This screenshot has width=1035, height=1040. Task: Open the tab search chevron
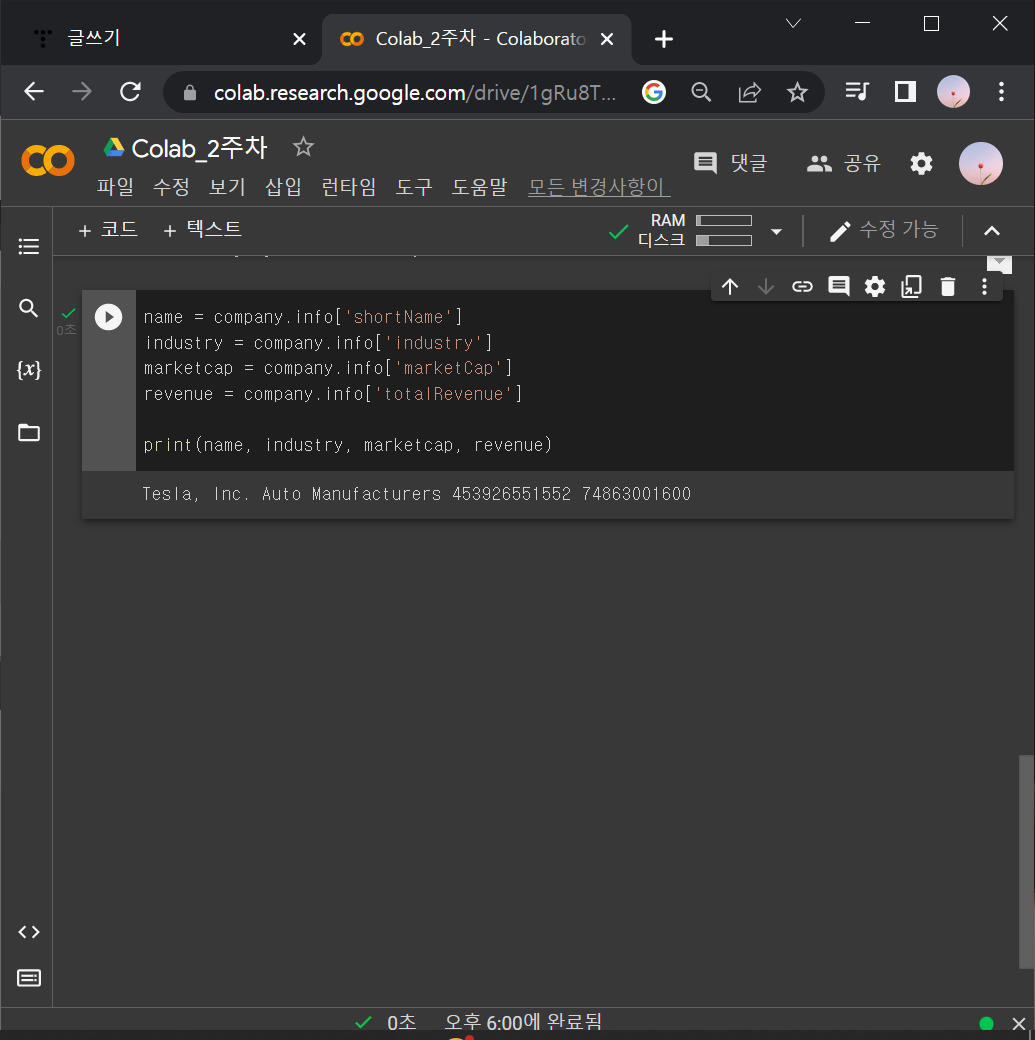coord(793,24)
